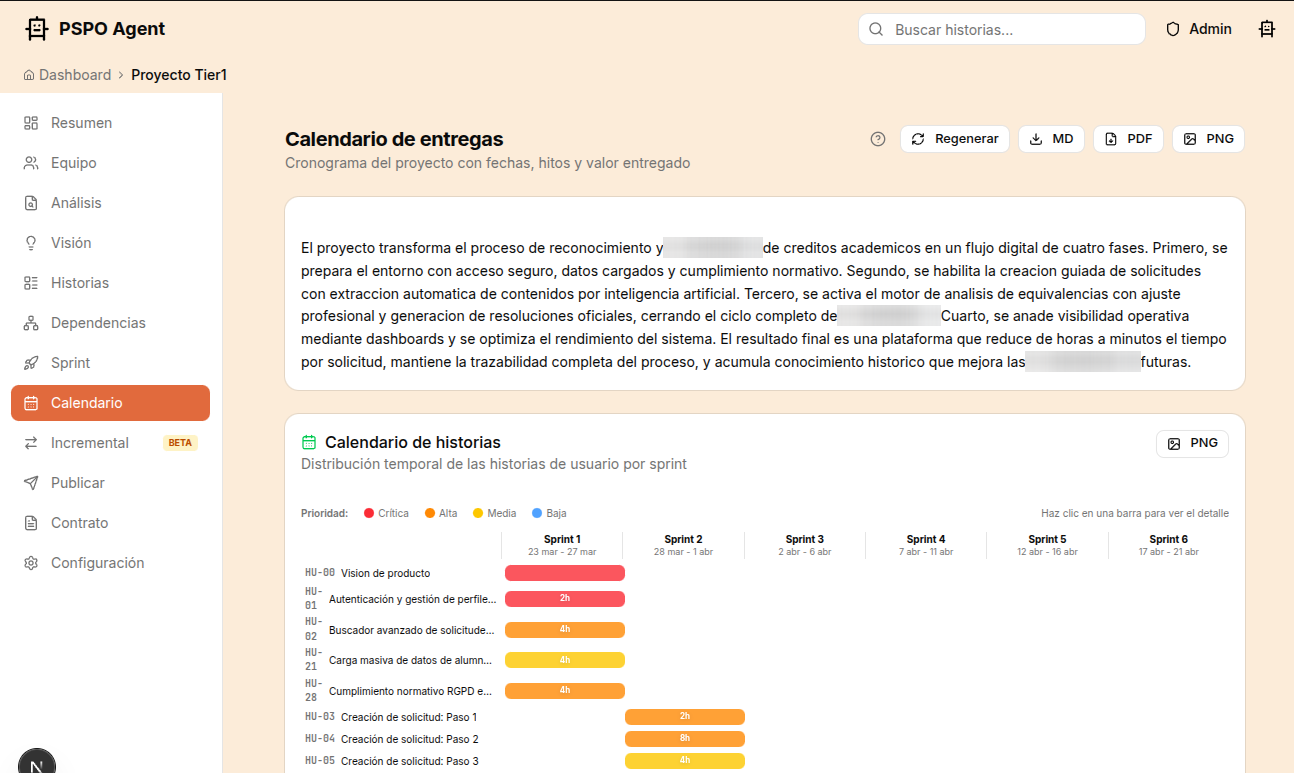Select Contrato from the sidebar
This screenshot has height=773, width=1294.
click(78, 522)
